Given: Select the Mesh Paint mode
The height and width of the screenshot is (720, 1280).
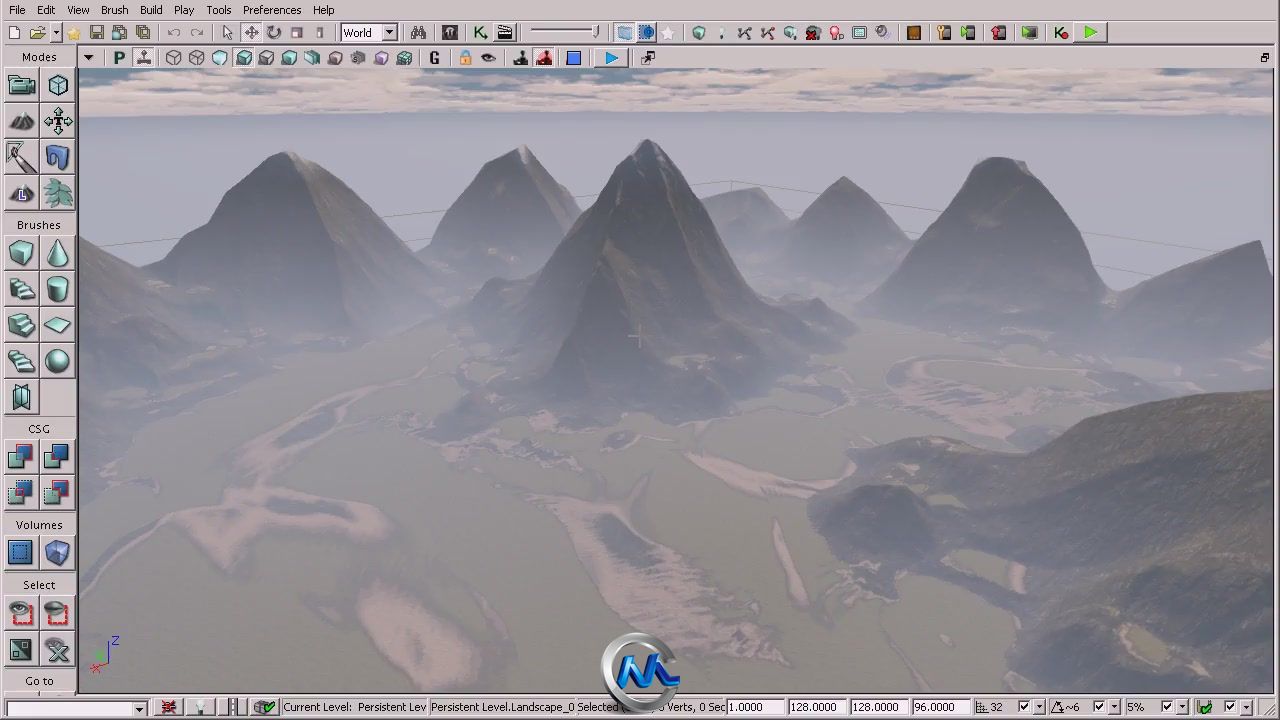Looking at the screenshot, I should pos(21,158).
